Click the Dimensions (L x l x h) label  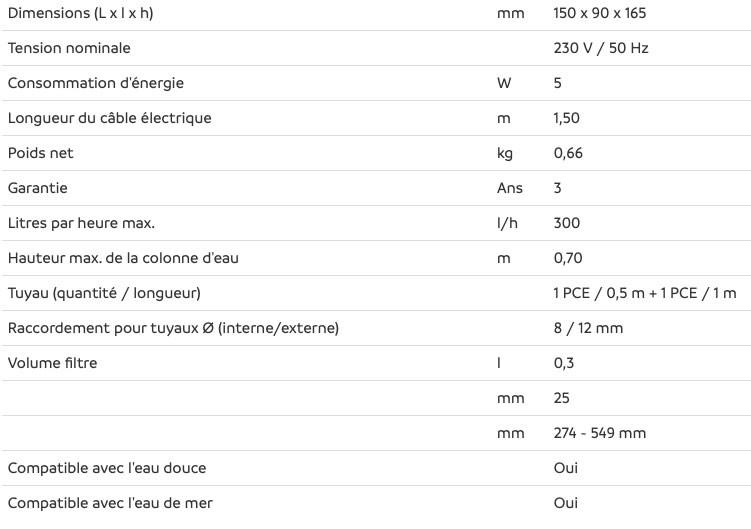pyautogui.click(x=80, y=13)
